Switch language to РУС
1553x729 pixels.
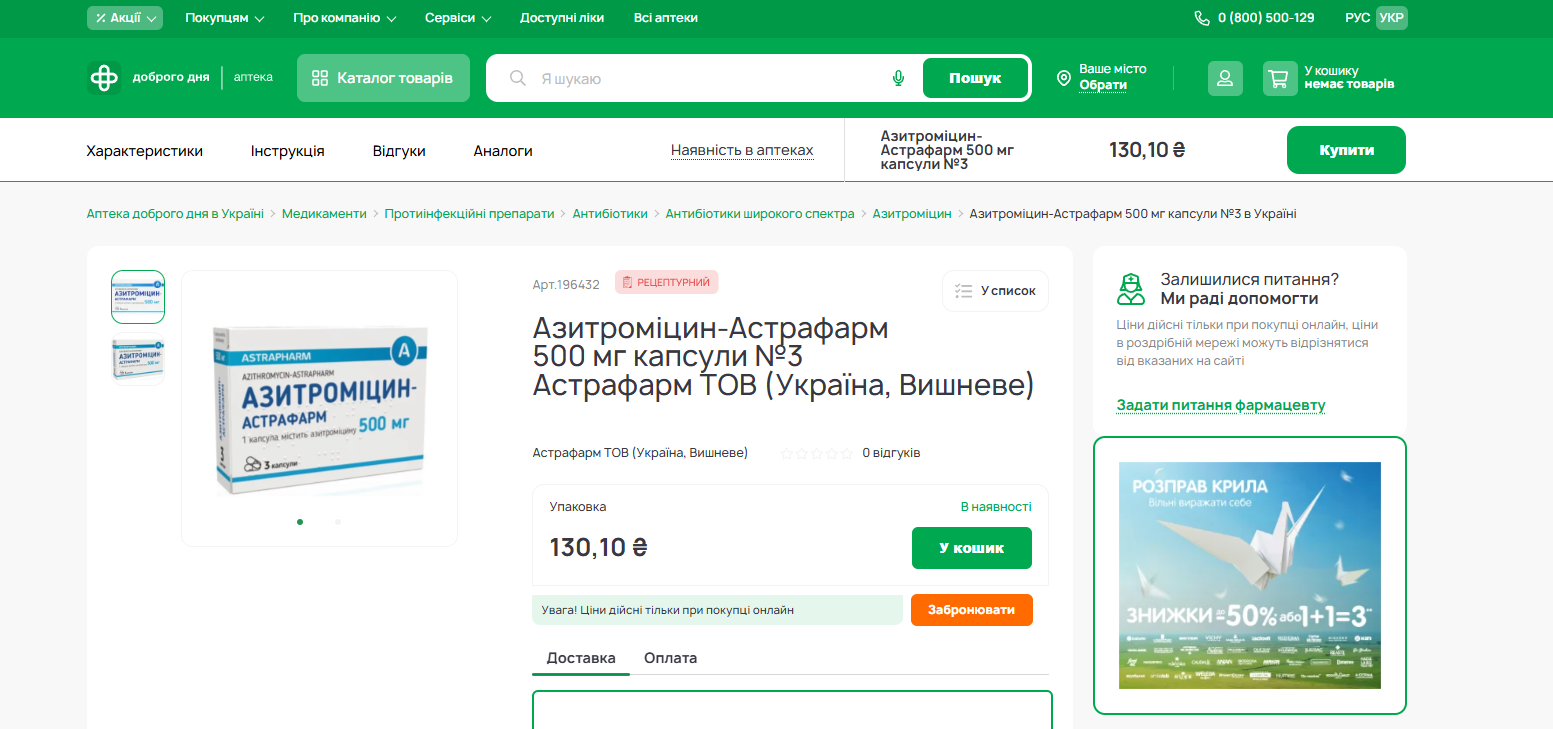(1358, 18)
